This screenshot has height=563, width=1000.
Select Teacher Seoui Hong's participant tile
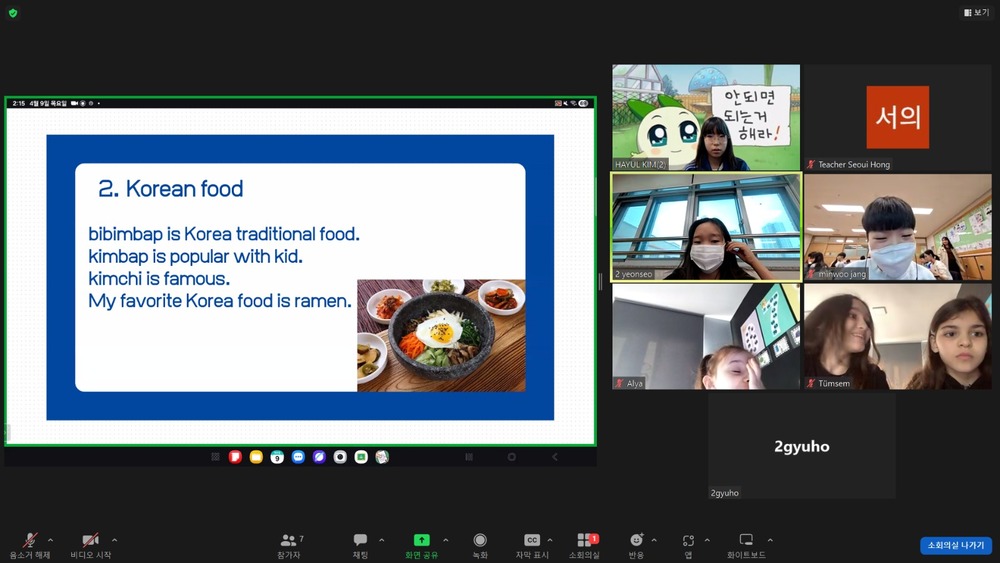click(897, 118)
